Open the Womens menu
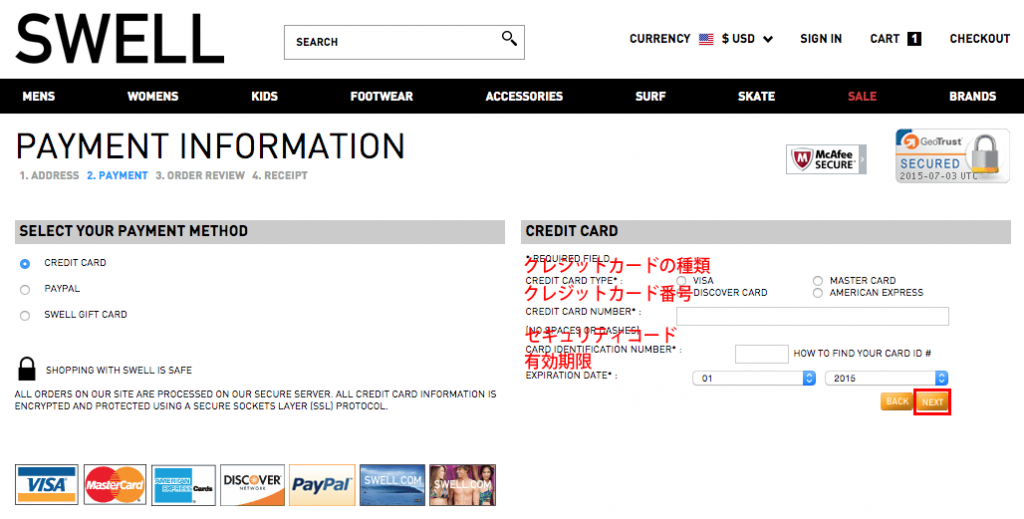 (x=153, y=96)
